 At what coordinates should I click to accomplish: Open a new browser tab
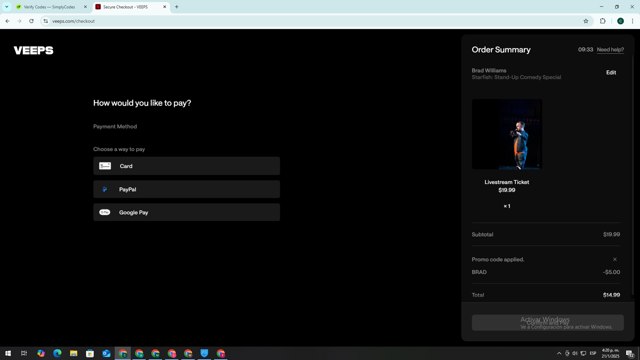pos(176,7)
